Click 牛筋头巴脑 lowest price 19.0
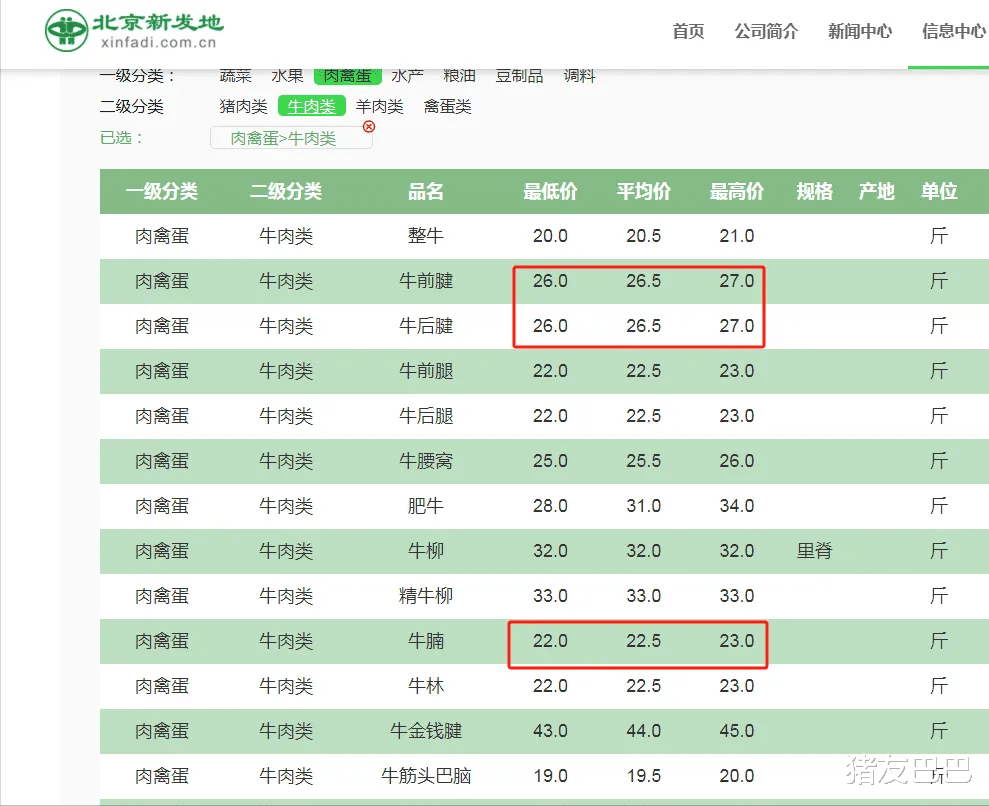 [550, 776]
